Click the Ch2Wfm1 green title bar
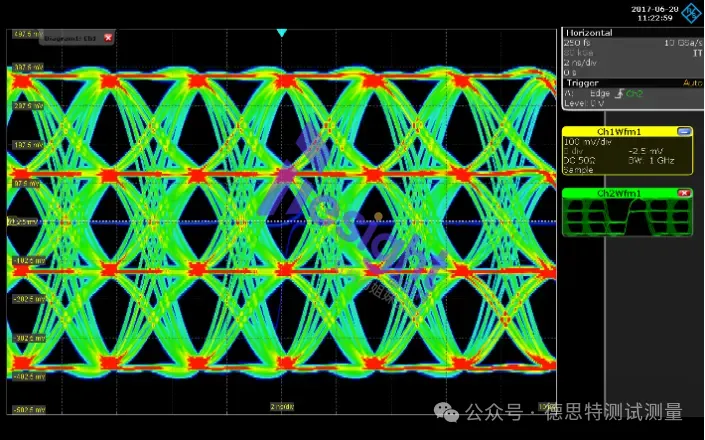Image resolution: width=705 pixels, height=440 pixels. (619, 193)
